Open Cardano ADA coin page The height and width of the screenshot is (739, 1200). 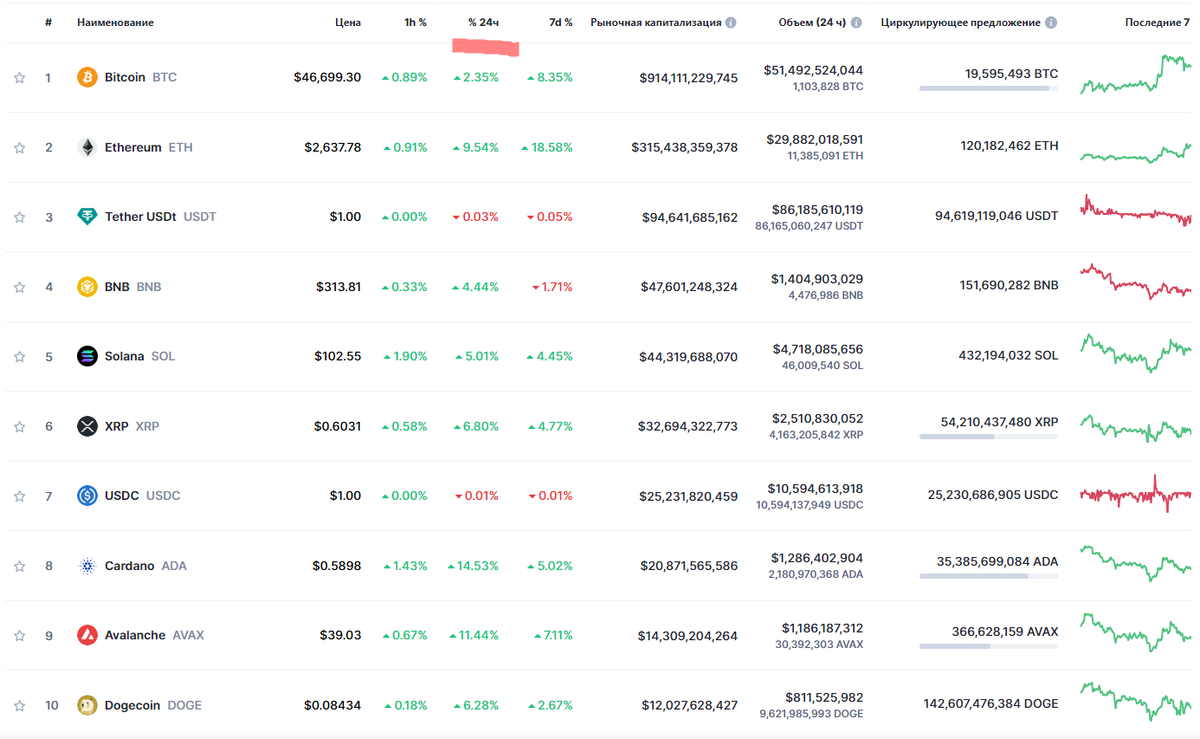(146, 566)
